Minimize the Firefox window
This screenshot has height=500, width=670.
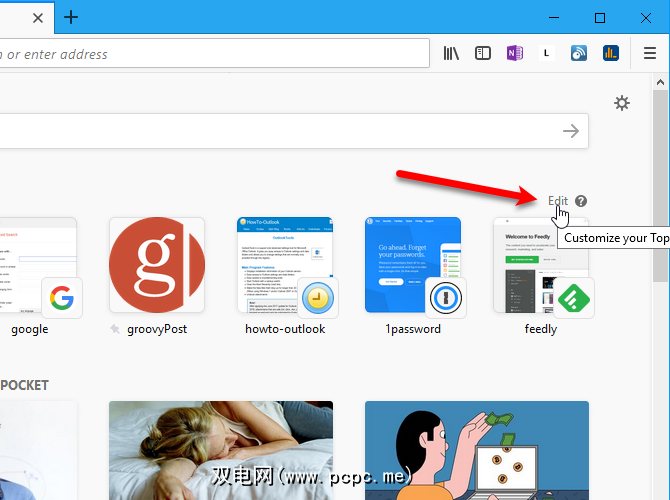[x=554, y=18]
